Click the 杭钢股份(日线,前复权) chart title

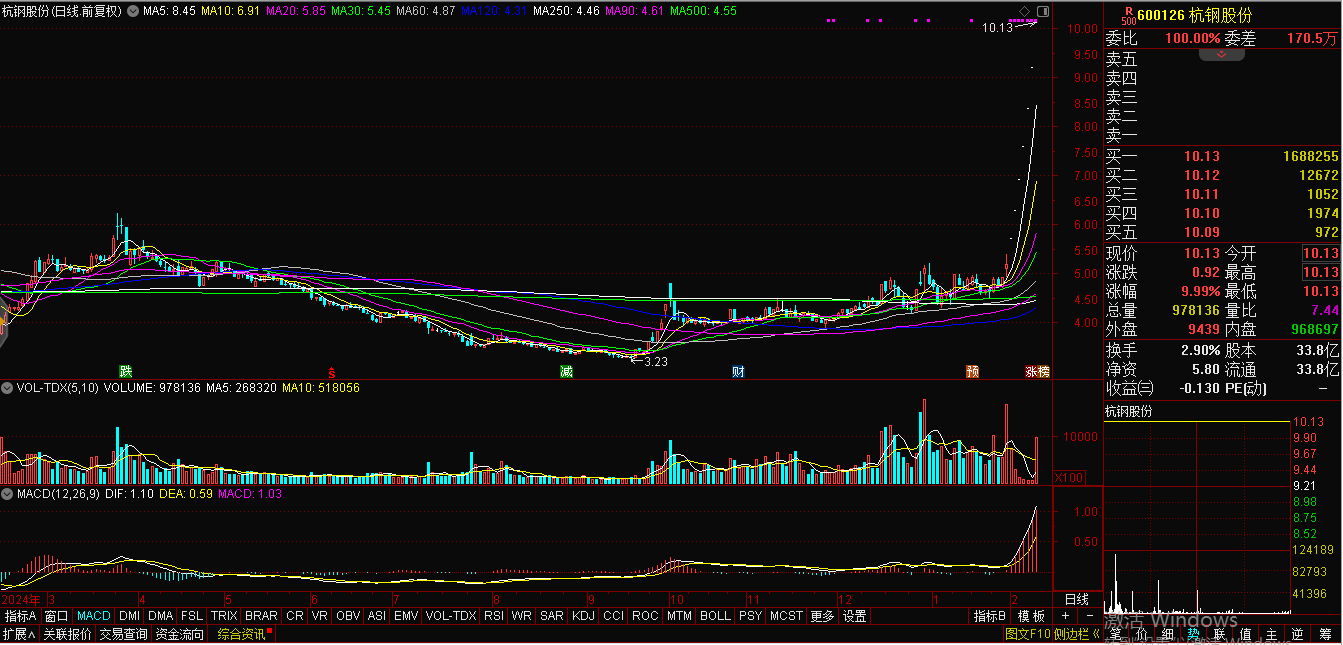[62, 11]
